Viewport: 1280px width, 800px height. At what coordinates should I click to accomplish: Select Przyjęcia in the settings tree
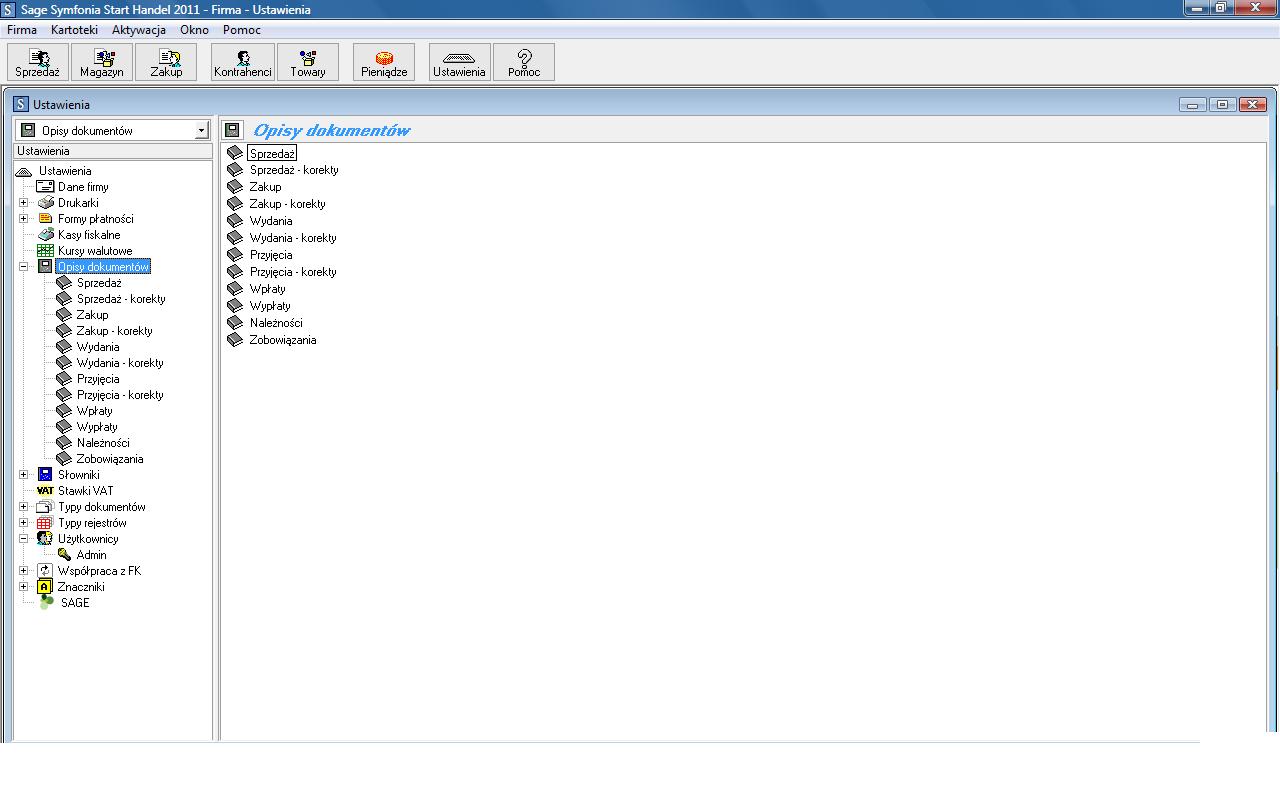98,379
